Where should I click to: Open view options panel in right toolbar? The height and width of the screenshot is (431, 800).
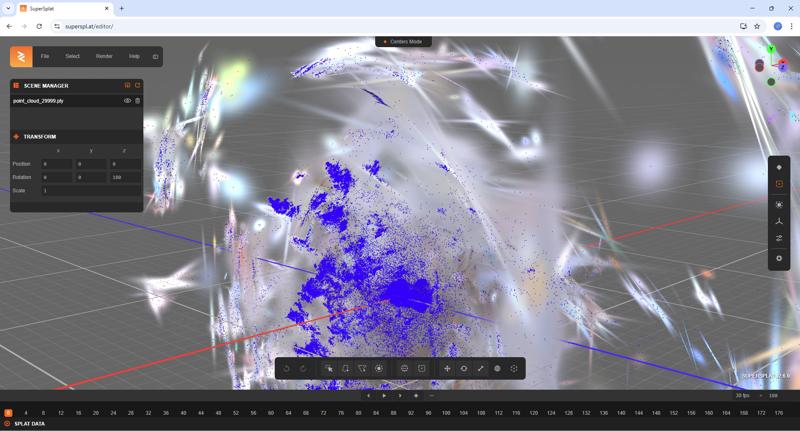pos(779,238)
